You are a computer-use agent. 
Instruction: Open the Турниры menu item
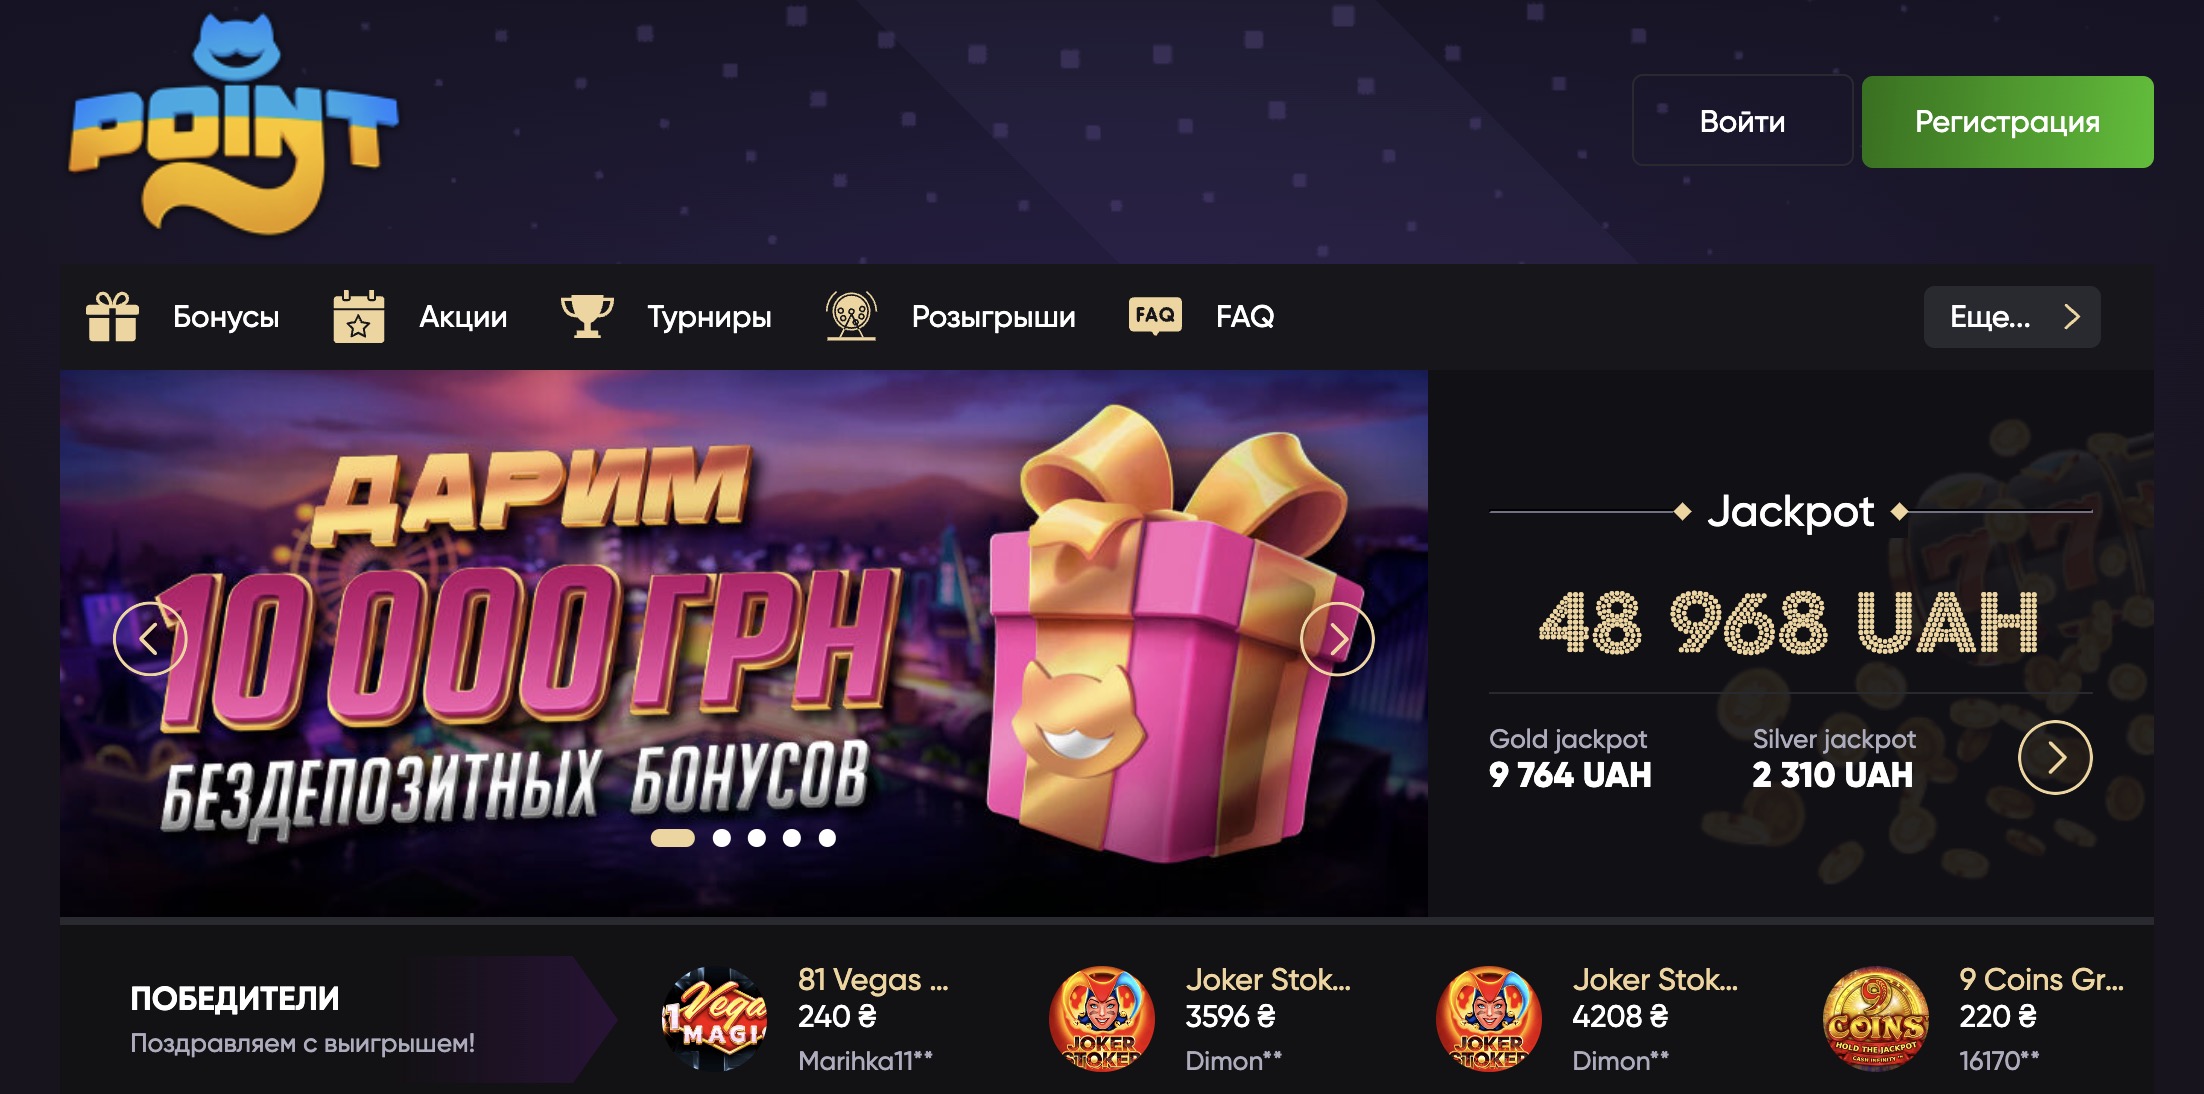709,317
